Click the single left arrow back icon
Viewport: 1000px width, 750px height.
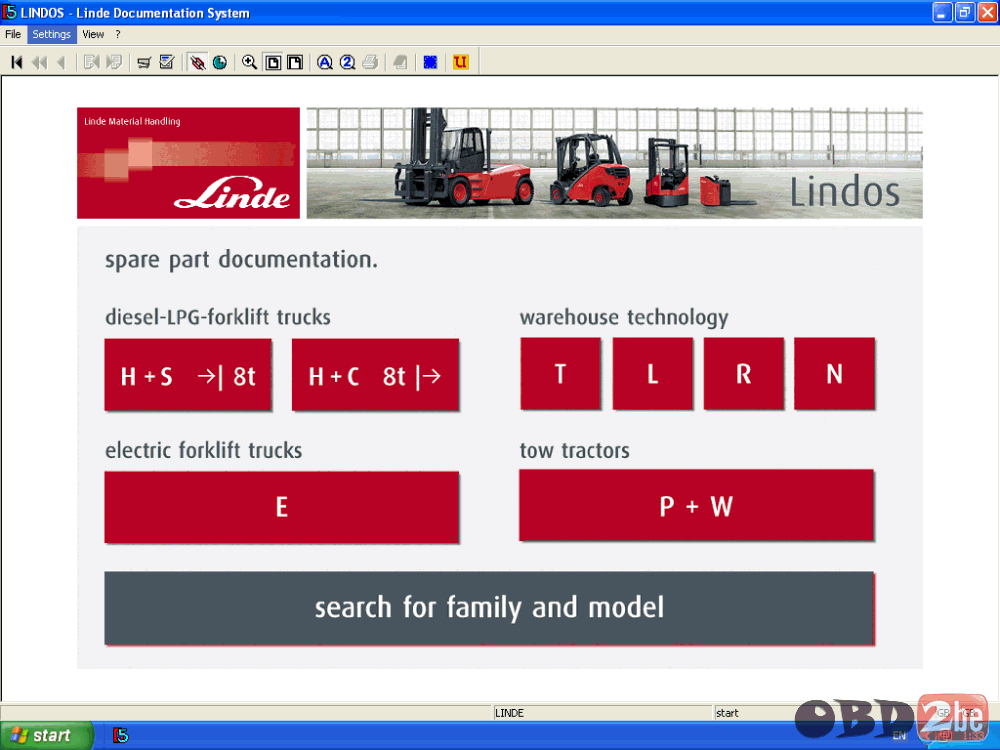[61, 62]
